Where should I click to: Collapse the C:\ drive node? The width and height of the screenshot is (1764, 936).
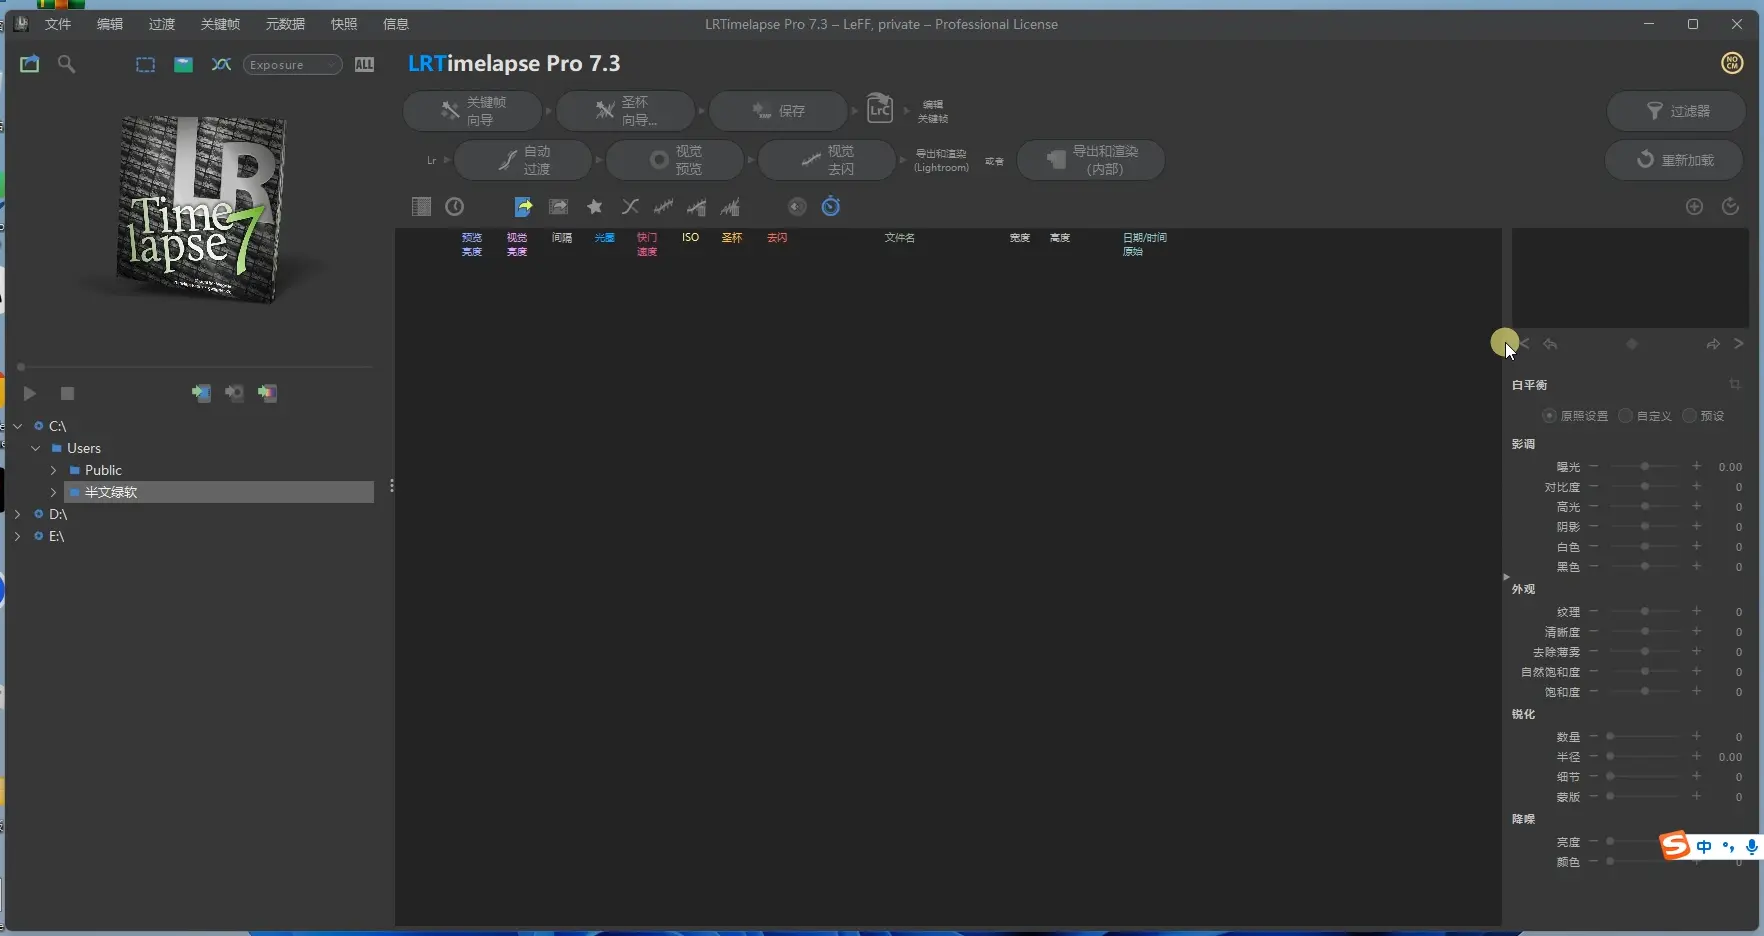coord(17,427)
